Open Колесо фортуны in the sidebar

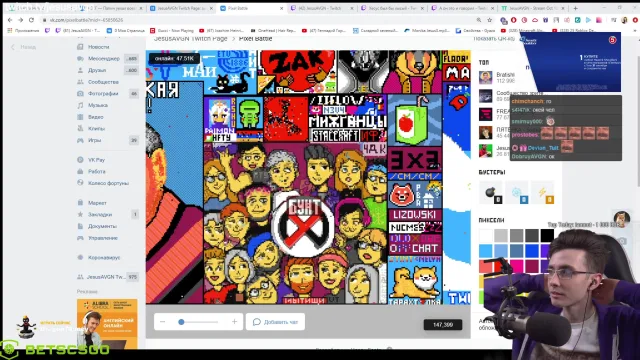pyautogui.click(x=108, y=183)
